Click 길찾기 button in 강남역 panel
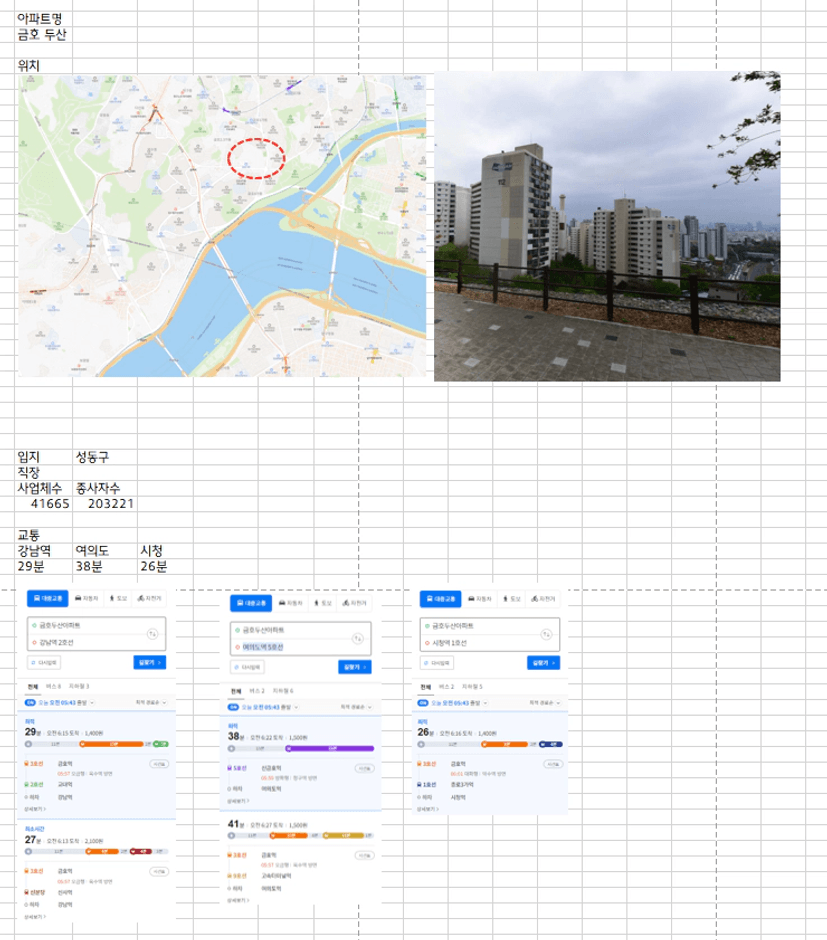Screen dimensions: 827x940 (x=149, y=662)
